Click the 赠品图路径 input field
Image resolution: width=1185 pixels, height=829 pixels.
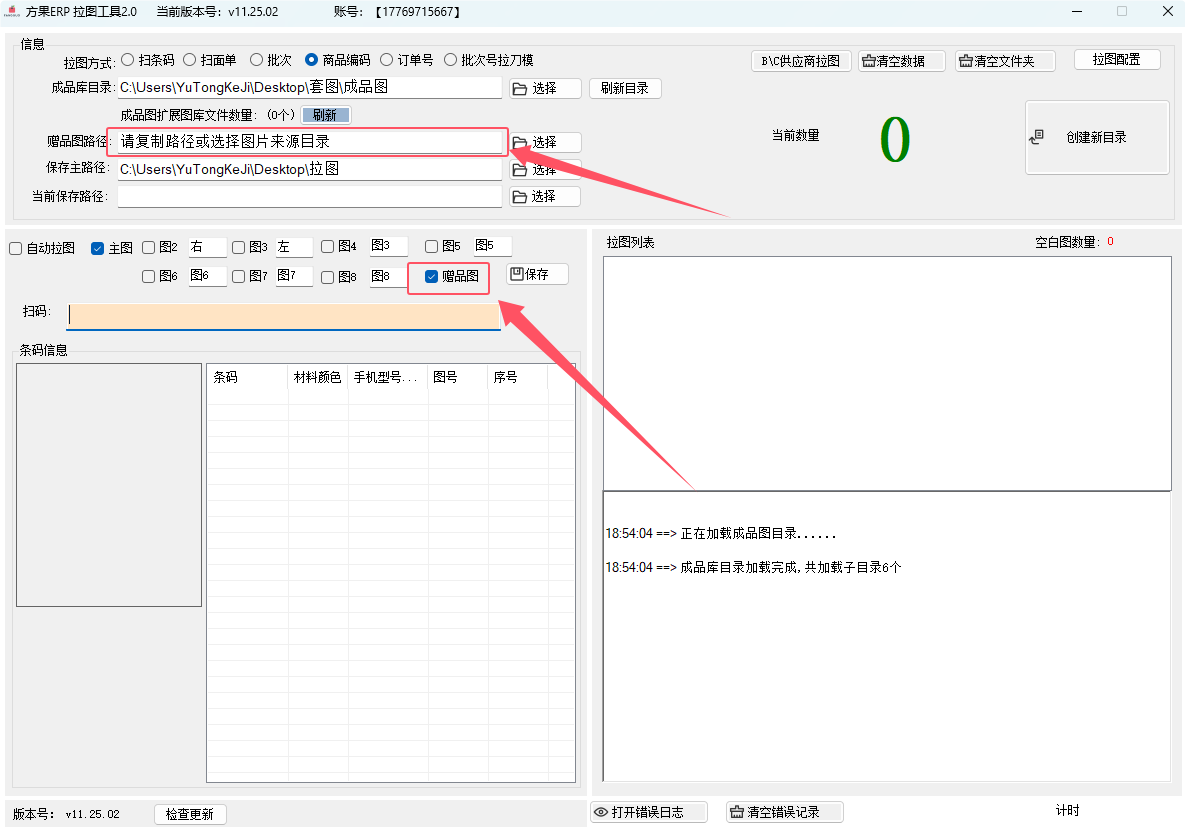pyautogui.click(x=310, y=141)
